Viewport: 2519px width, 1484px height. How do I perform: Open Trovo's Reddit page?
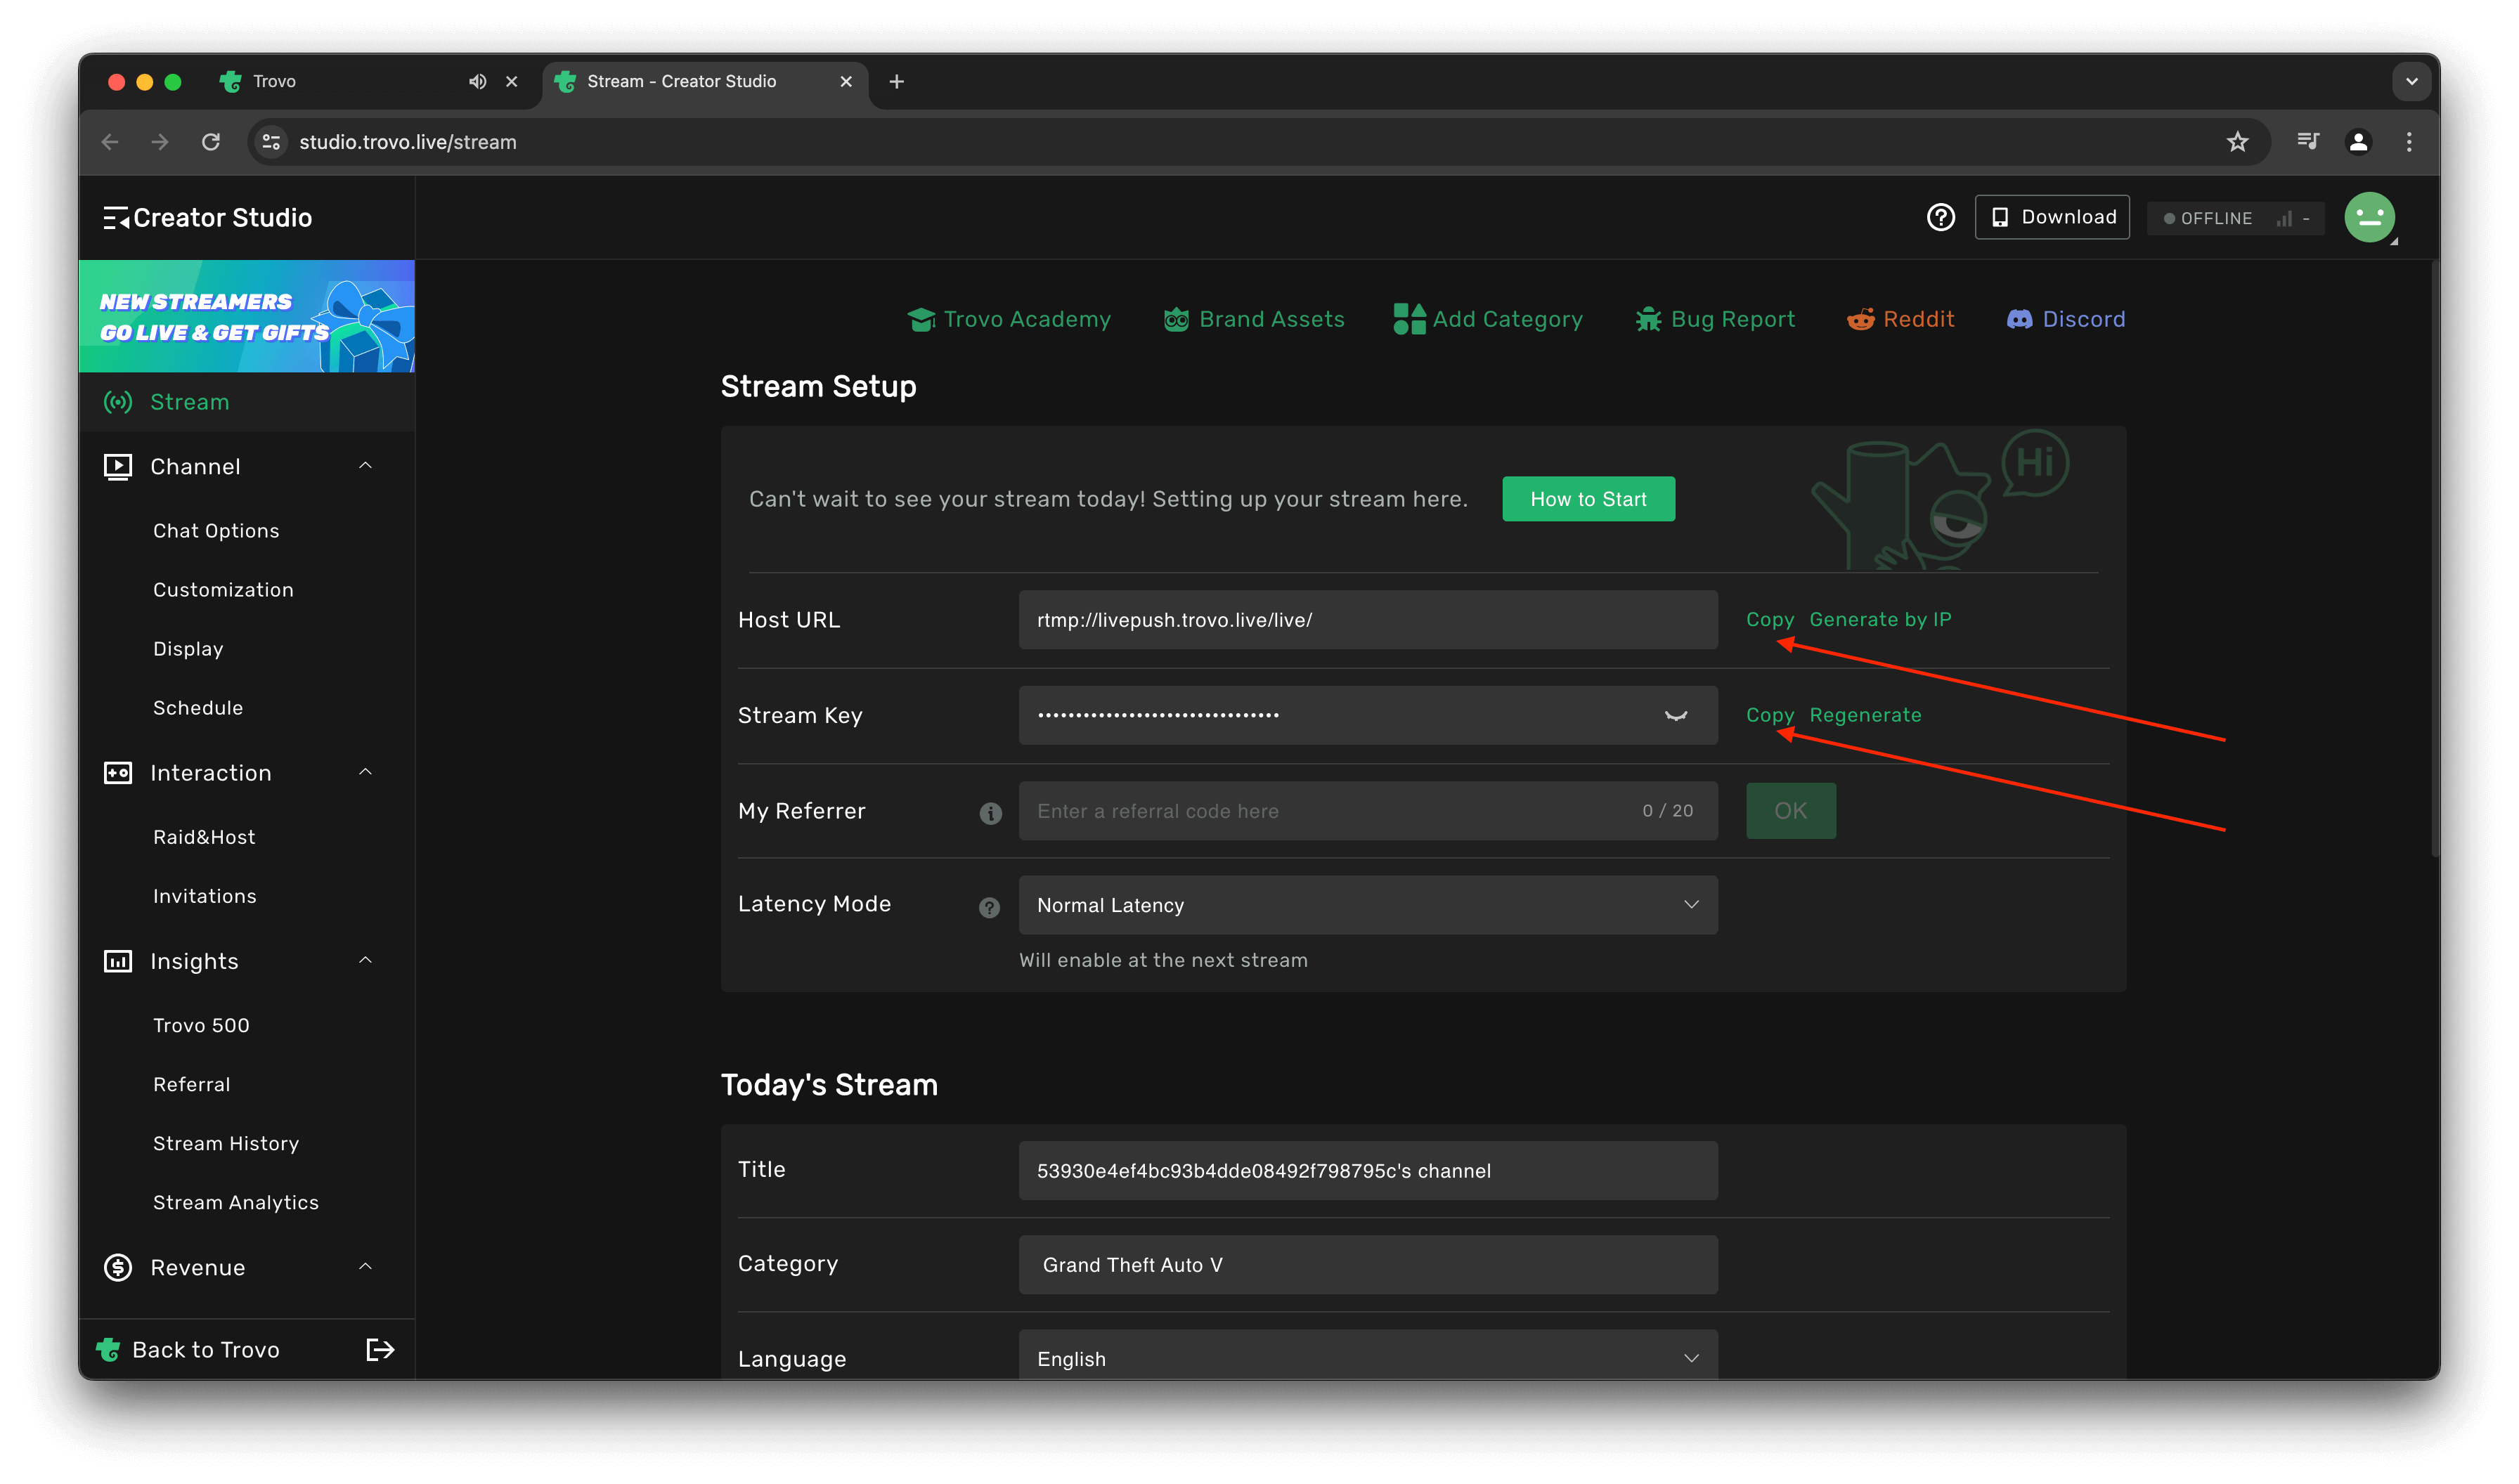pos(1900,318)
